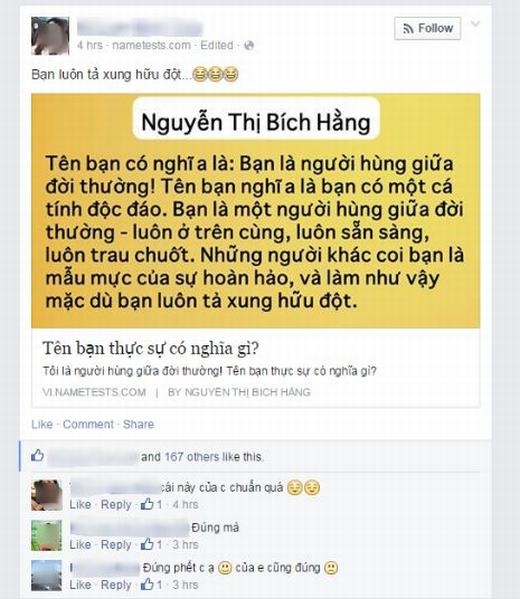Click the Edited history link

[217, 45]
